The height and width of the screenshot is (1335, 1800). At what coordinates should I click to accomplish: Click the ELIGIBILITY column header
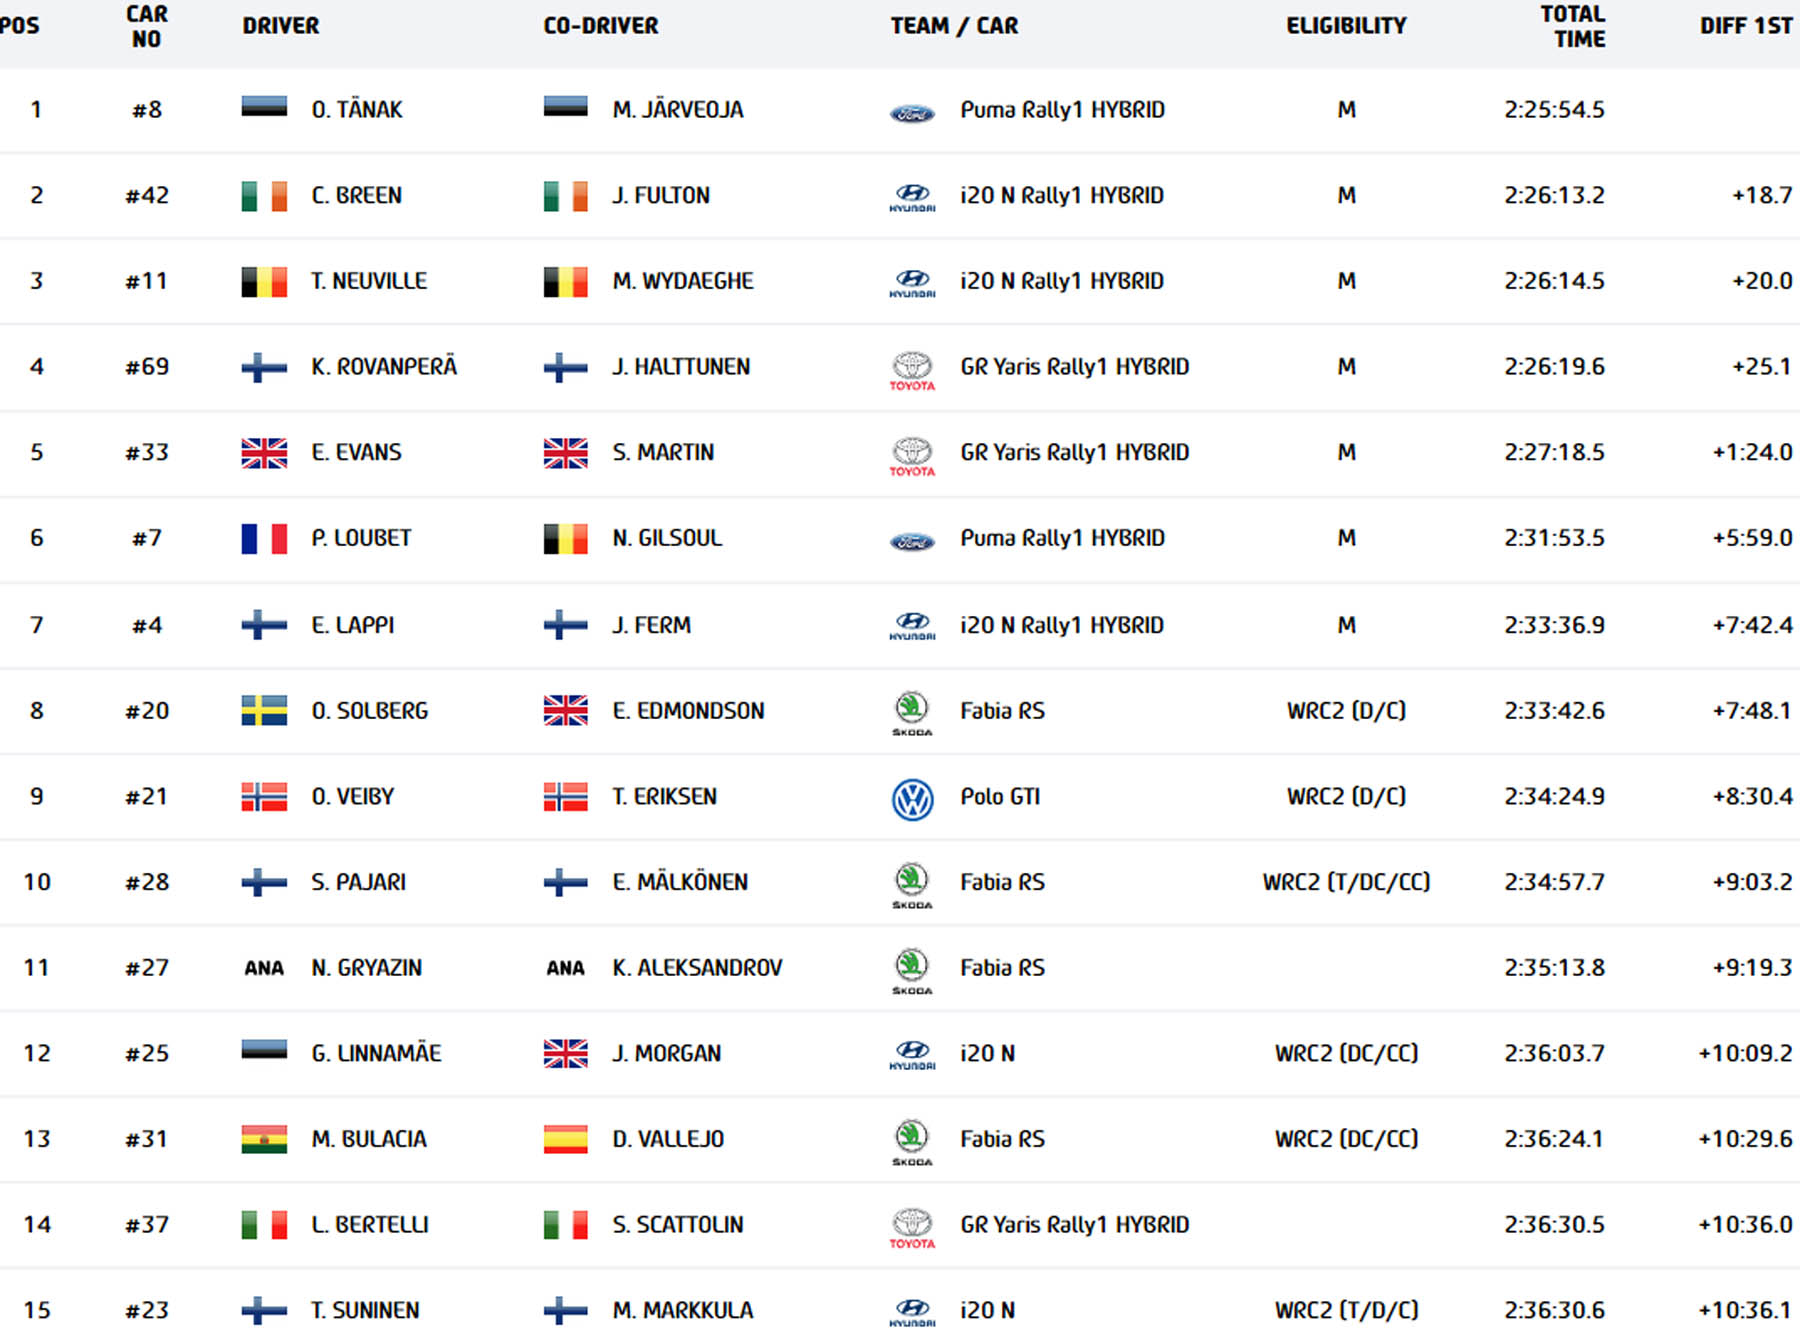coord(1346,26)
